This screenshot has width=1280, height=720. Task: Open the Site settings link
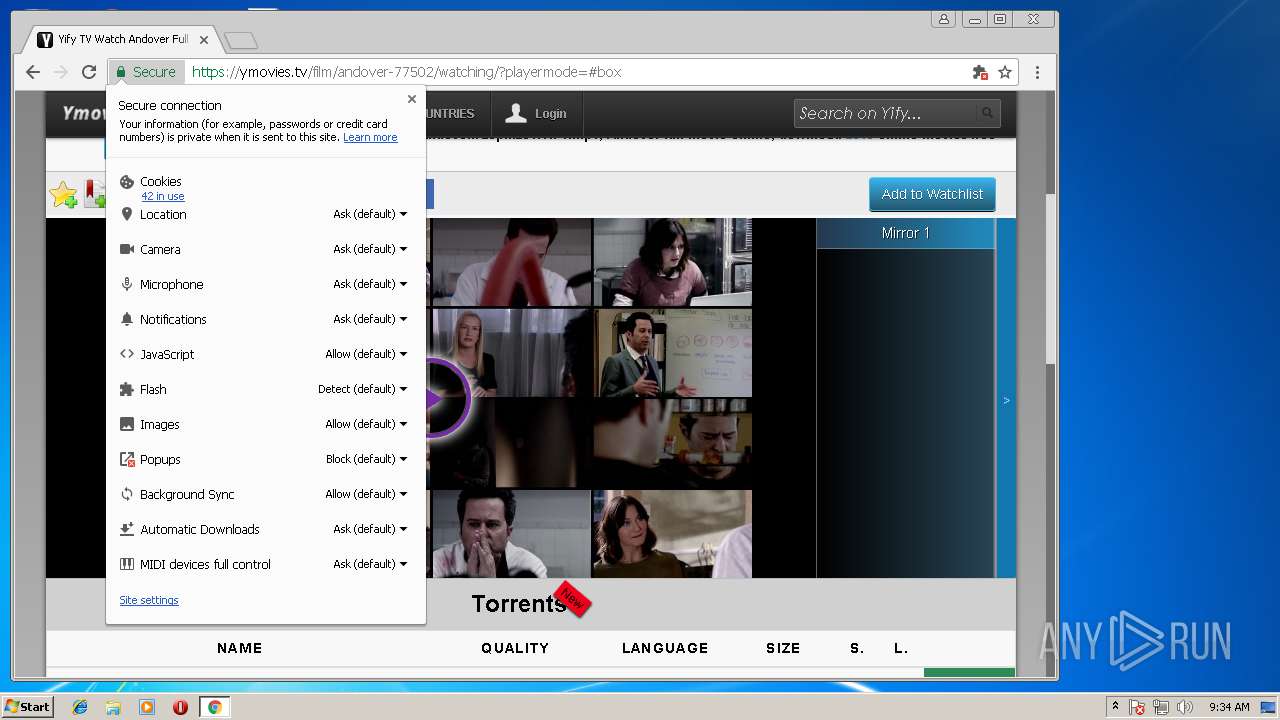pyautogui.click(x=149, y=600)
